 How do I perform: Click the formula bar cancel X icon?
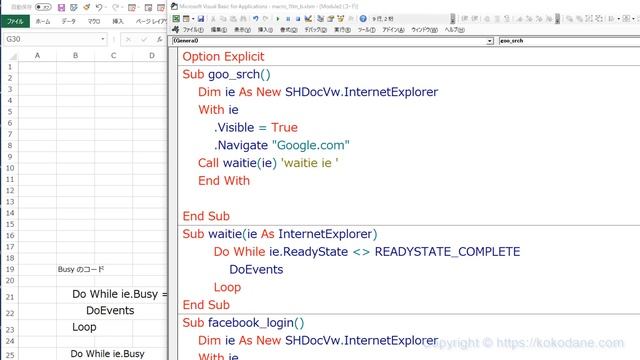point(128,39)
